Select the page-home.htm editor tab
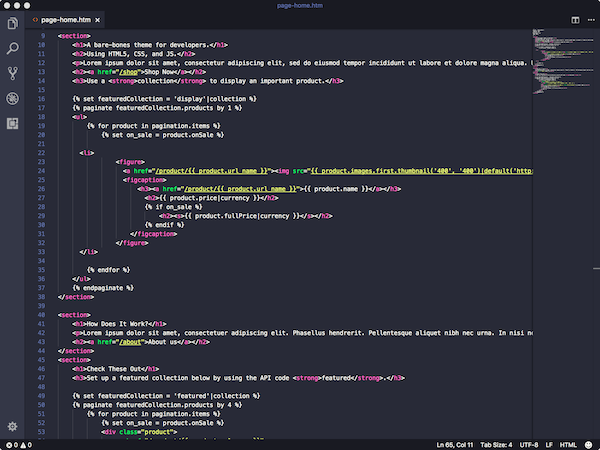Image resolution: width=600 pixels, height=450 pixels. (x=65, y=20)
